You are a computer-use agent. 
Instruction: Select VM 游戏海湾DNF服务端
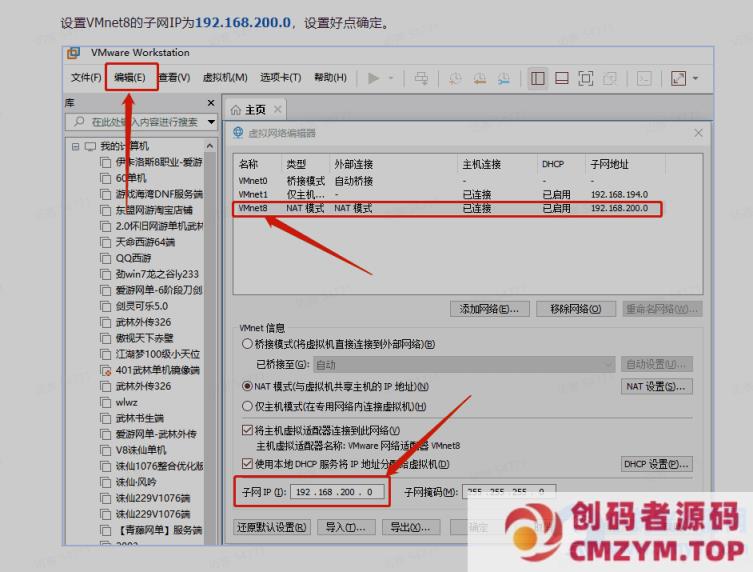(151, 194)
